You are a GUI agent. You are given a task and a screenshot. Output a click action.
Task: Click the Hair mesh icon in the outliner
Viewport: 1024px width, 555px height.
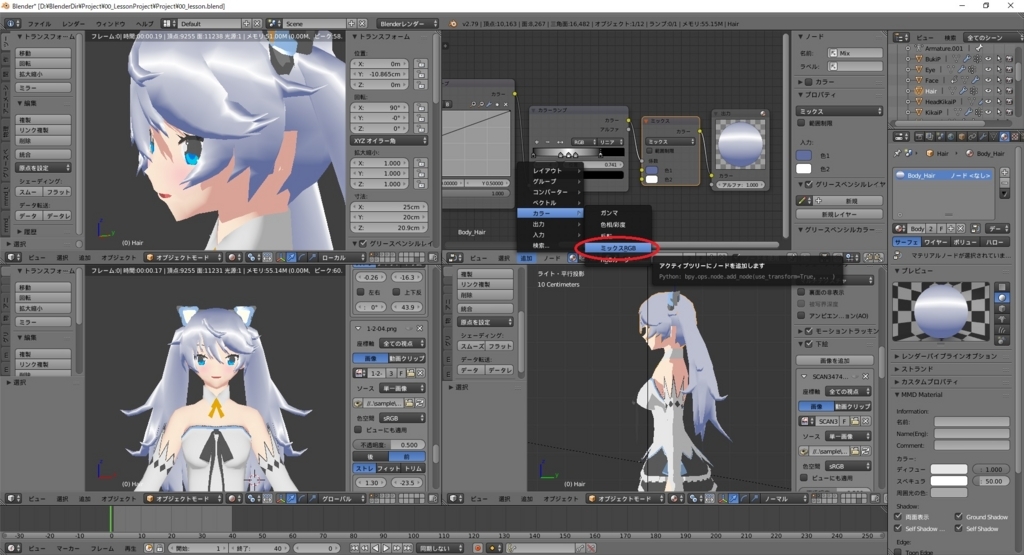coord(919,91)
